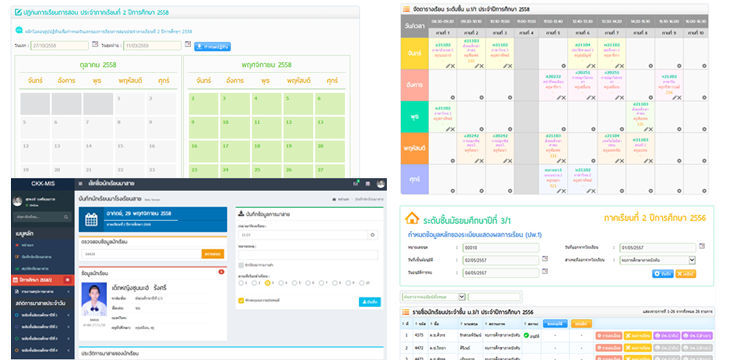Click the red first action button in row 4375

[x=608, y=335]
